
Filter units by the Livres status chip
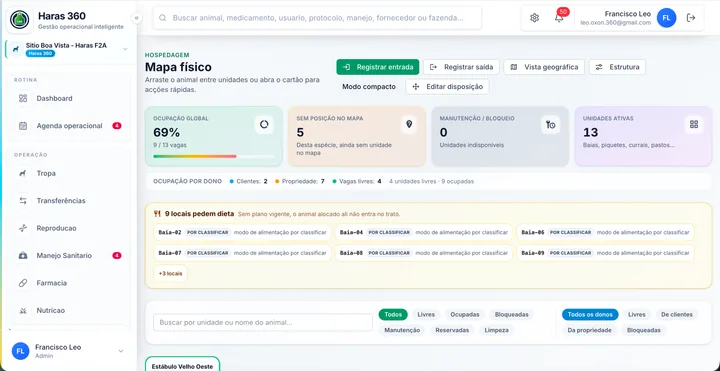pyautogui.click(x=426, y=315)
